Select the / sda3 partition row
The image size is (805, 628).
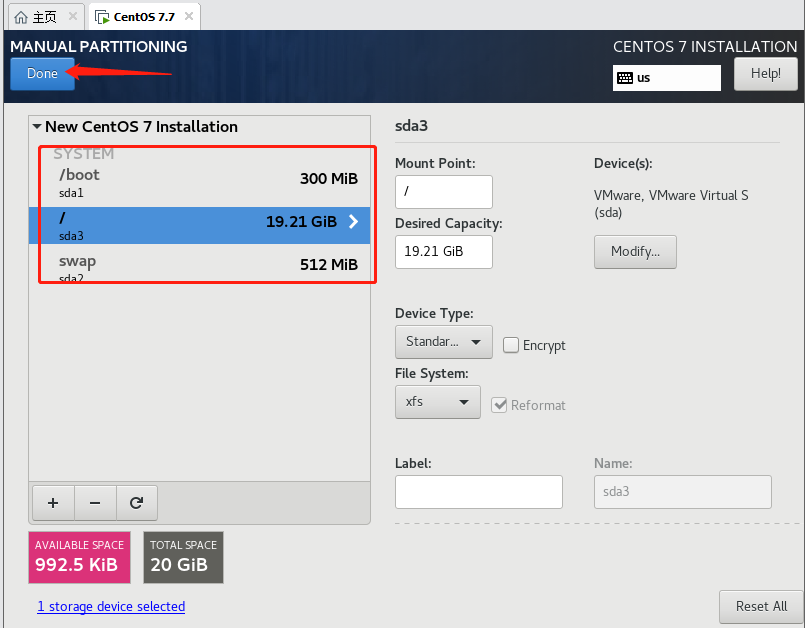pos(200,225)
